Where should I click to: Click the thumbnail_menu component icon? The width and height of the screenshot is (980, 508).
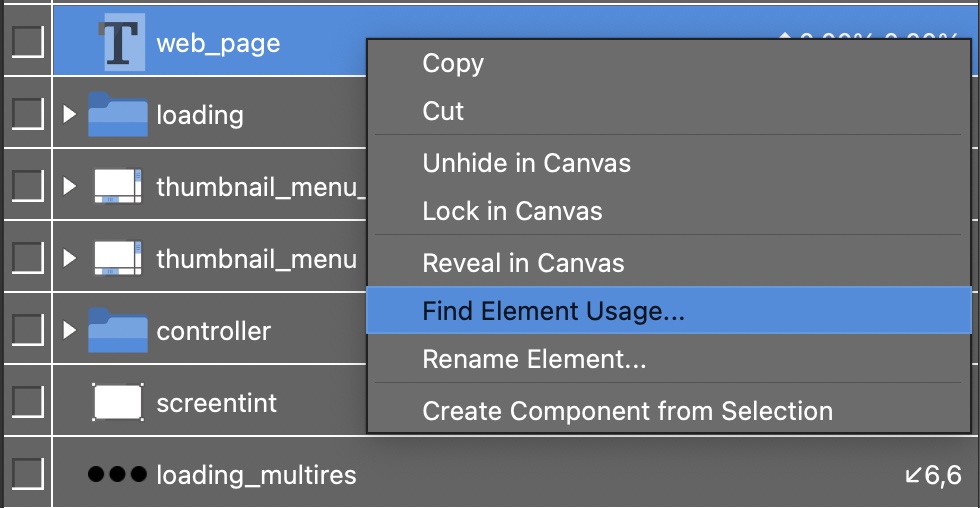[x=118, y=258]
